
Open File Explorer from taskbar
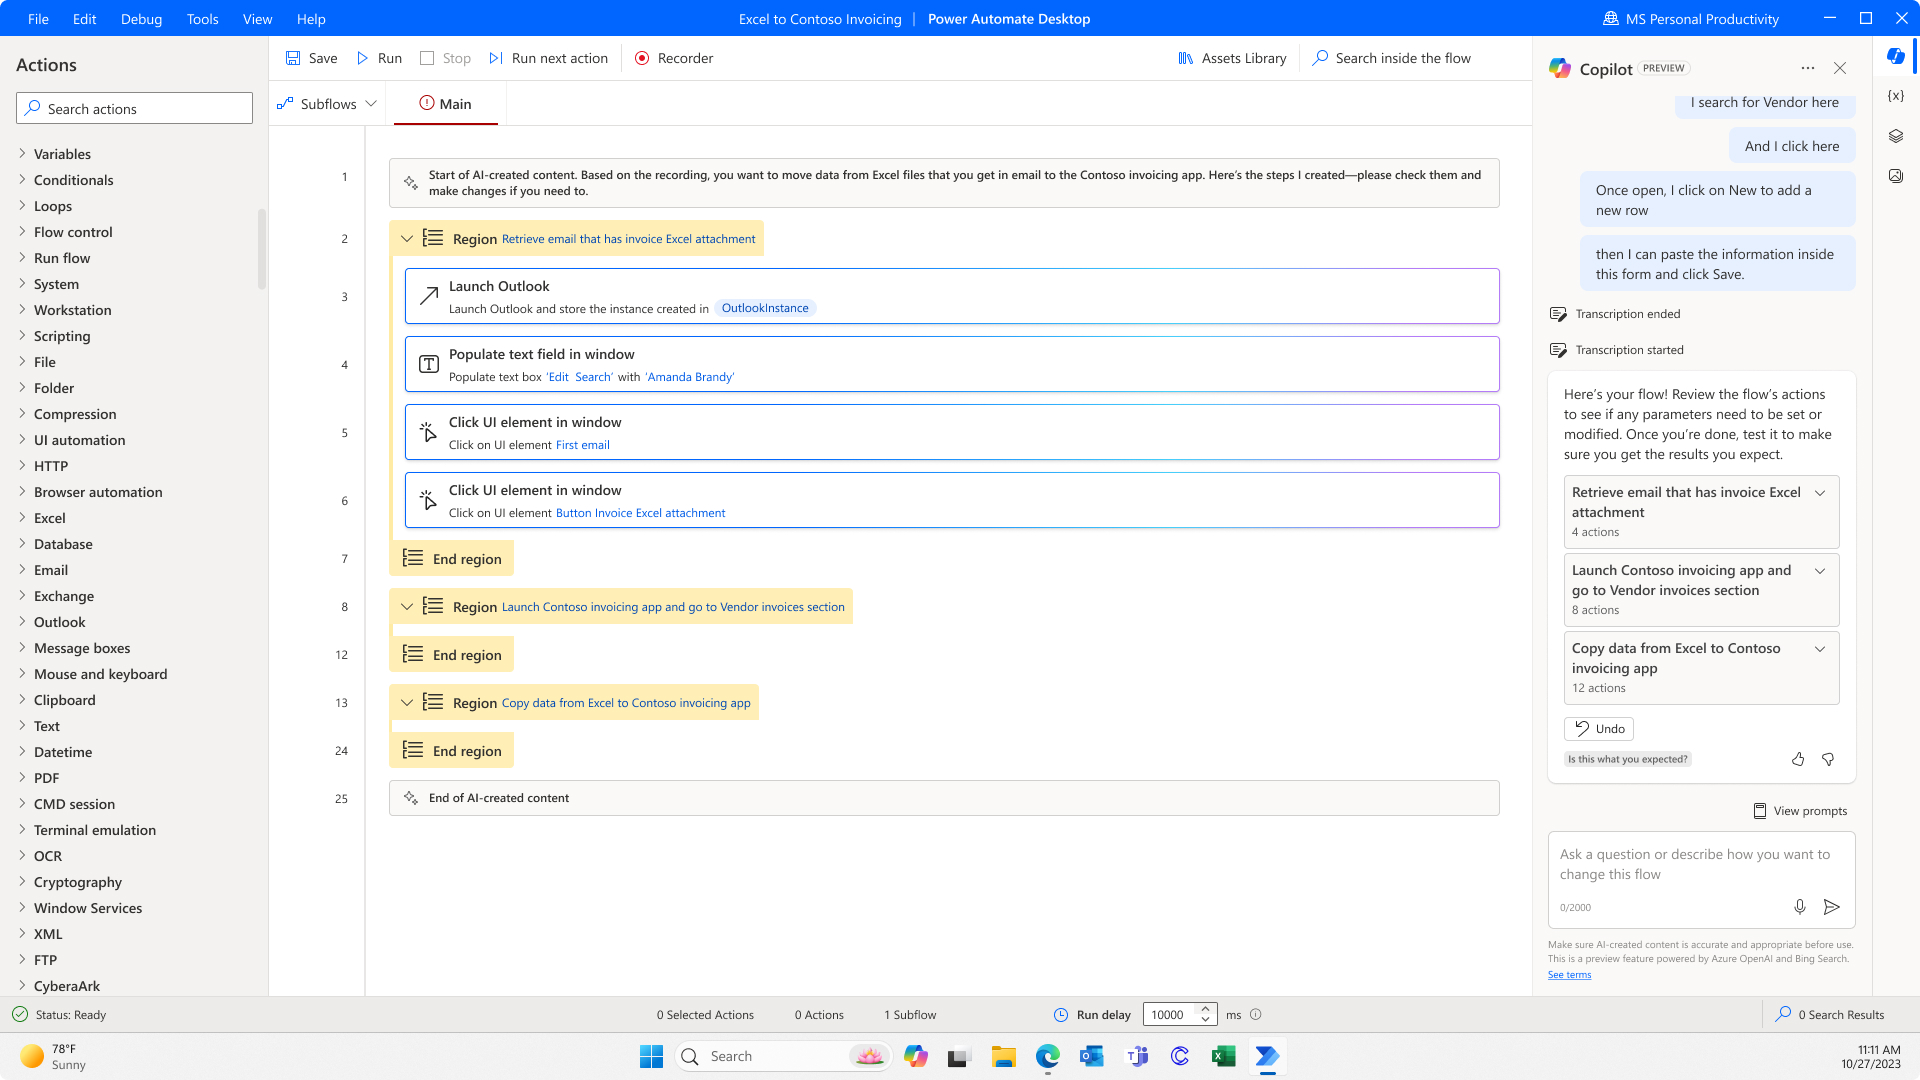pyautogui.click(x=1003, y=1056)
